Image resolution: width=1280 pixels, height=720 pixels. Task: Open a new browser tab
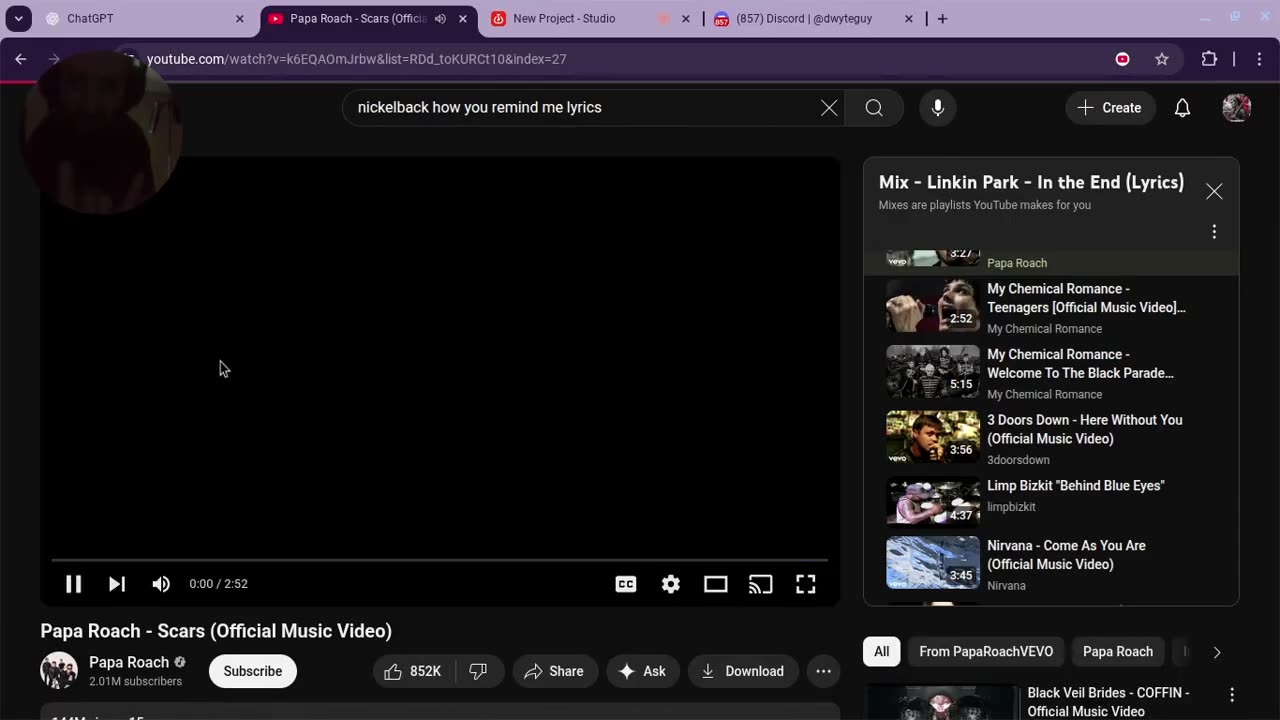click(x=942, y=19)
